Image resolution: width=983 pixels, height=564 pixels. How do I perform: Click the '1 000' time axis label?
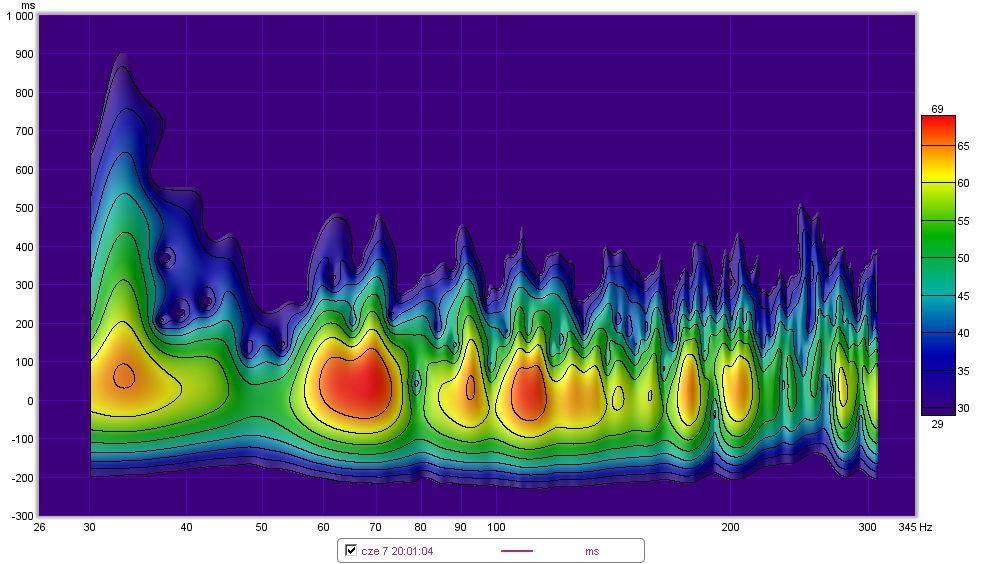click(x=20, y=16)
